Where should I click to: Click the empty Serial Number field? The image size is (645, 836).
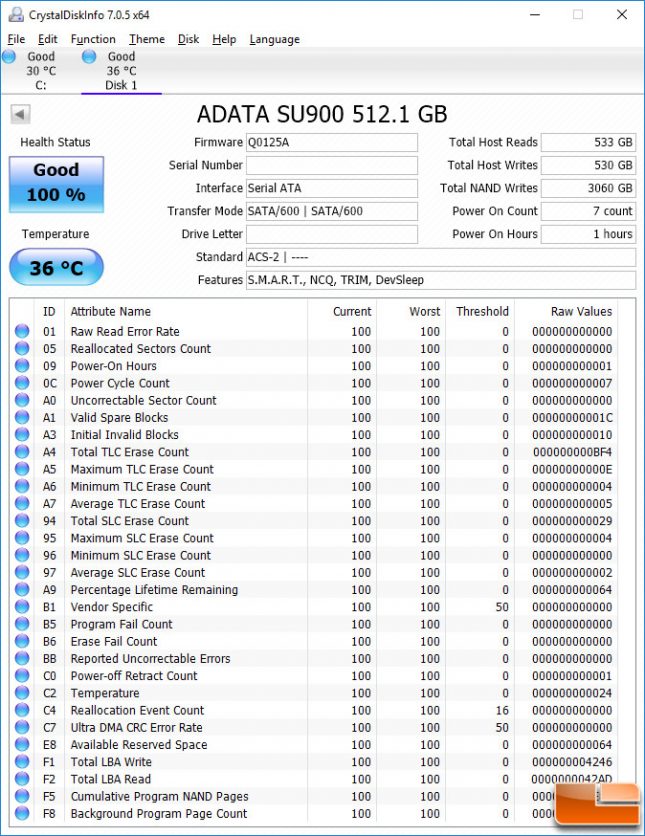click(x=332, y=165)
